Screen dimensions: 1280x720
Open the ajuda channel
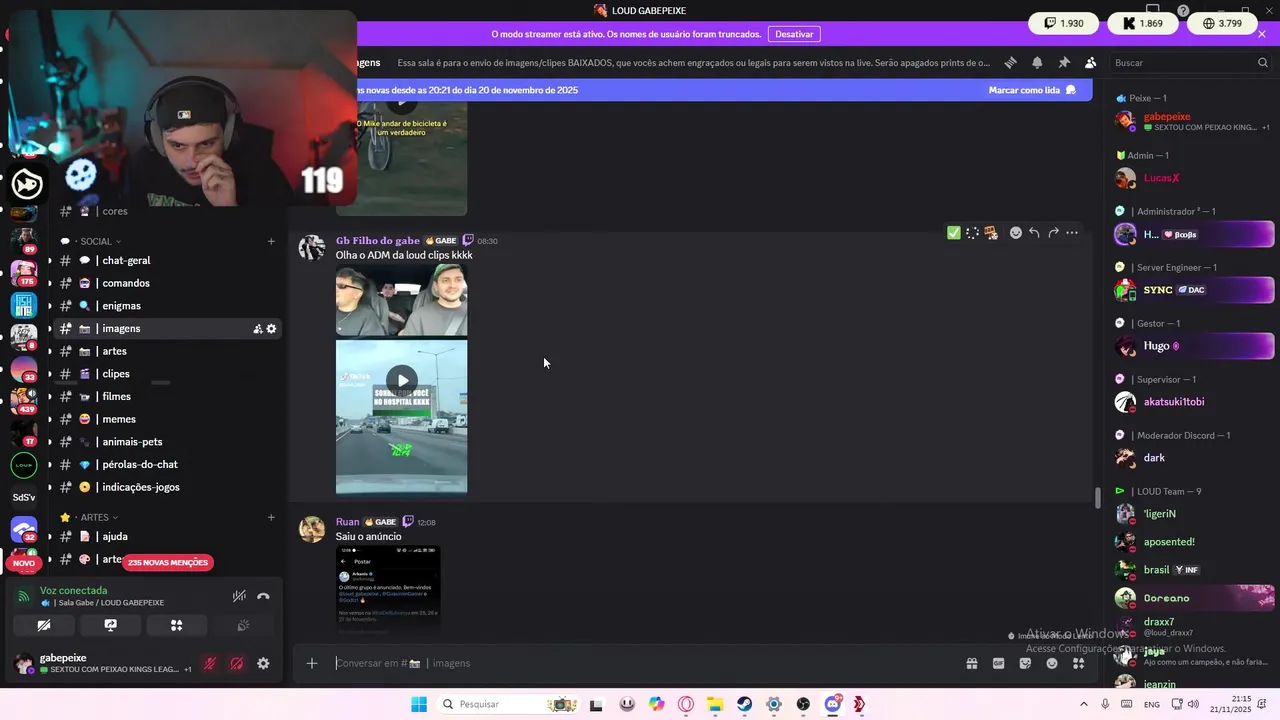[168, 537]
